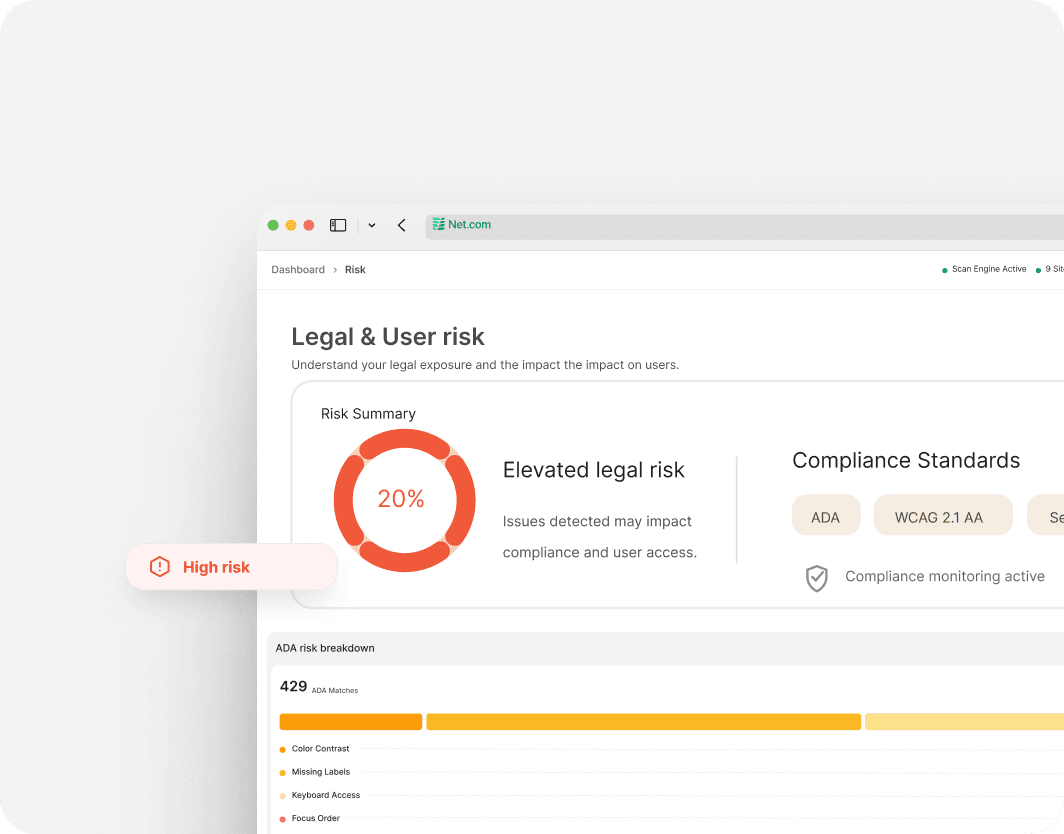Click the Net.com address bar

click(x=744, y=225)
